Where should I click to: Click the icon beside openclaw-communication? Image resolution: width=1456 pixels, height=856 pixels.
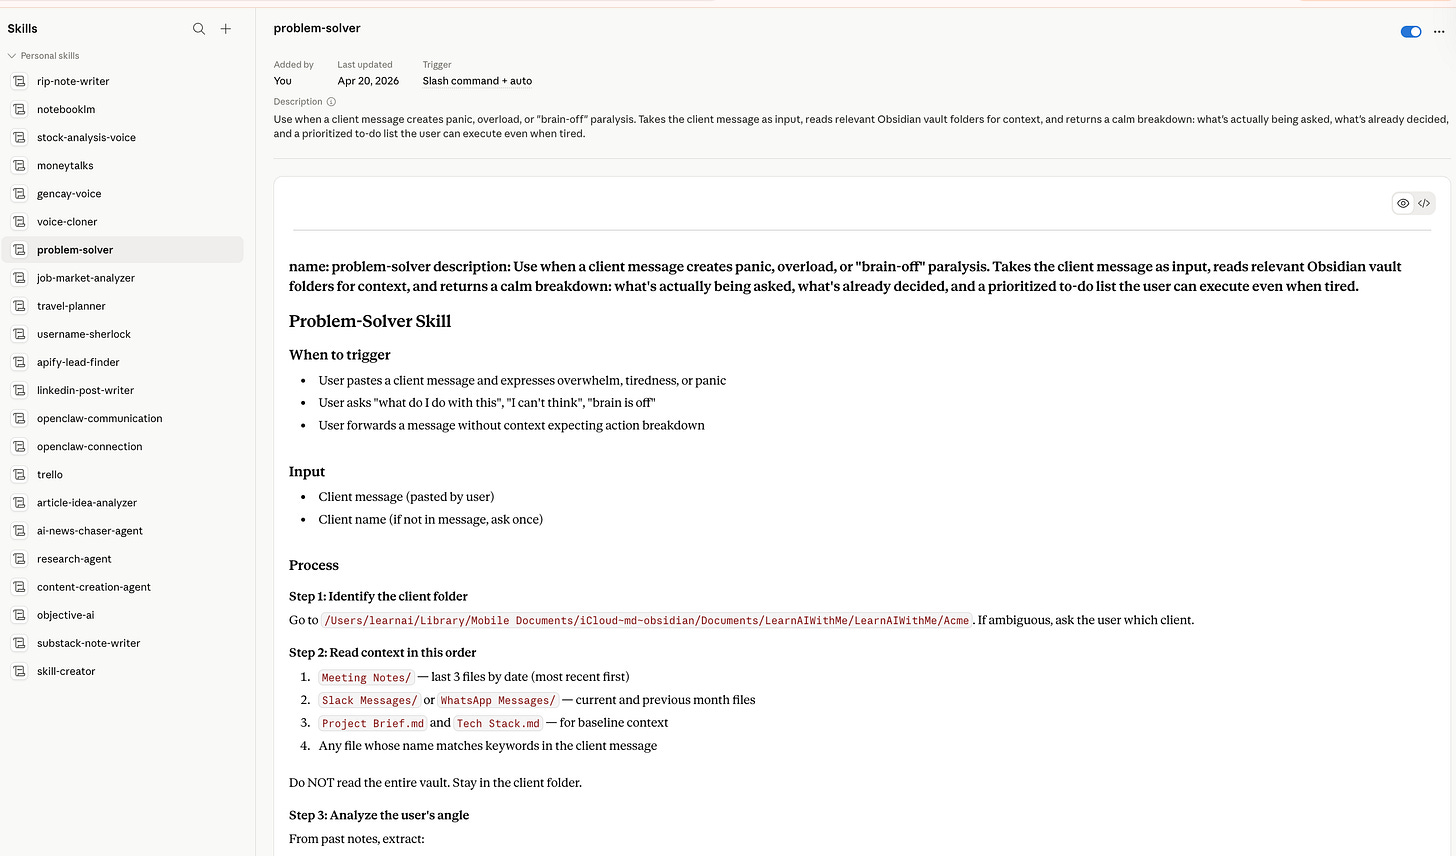19,417
